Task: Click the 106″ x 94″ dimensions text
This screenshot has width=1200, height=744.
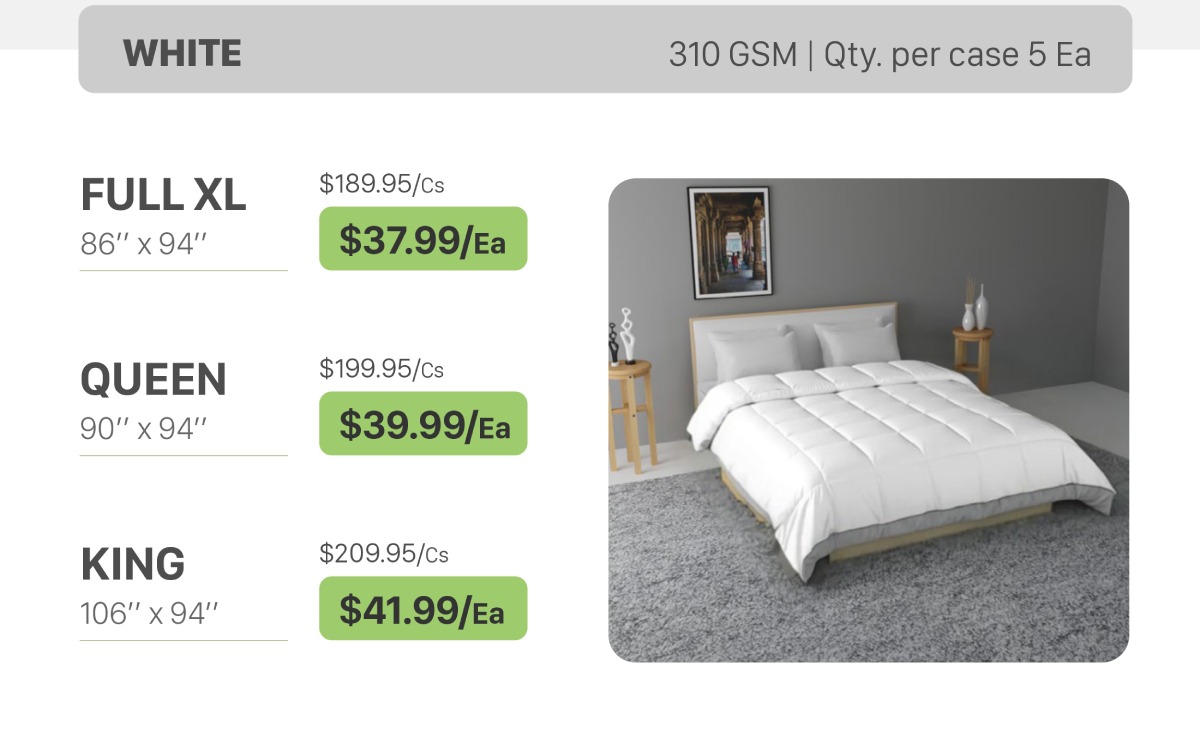Action: pos(149,613)
